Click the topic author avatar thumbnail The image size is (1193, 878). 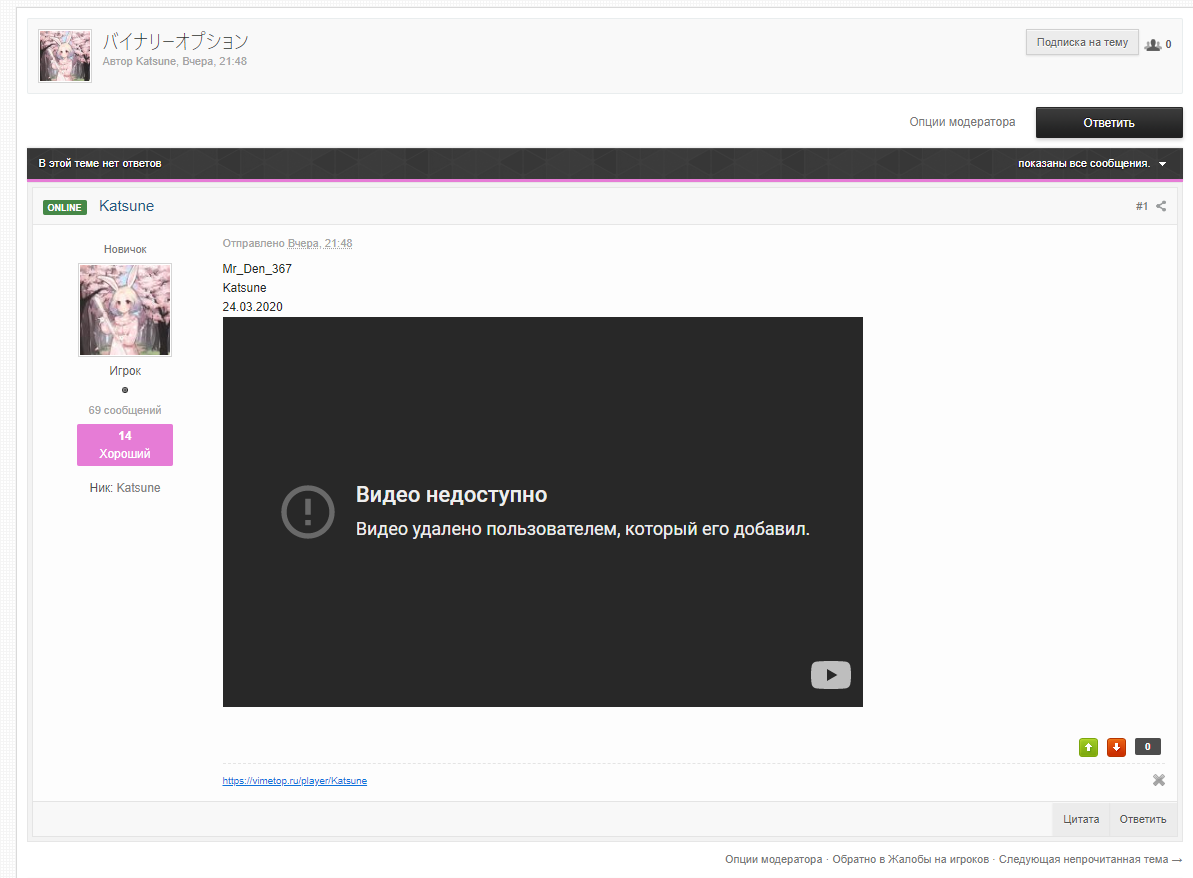pos(65,56)
